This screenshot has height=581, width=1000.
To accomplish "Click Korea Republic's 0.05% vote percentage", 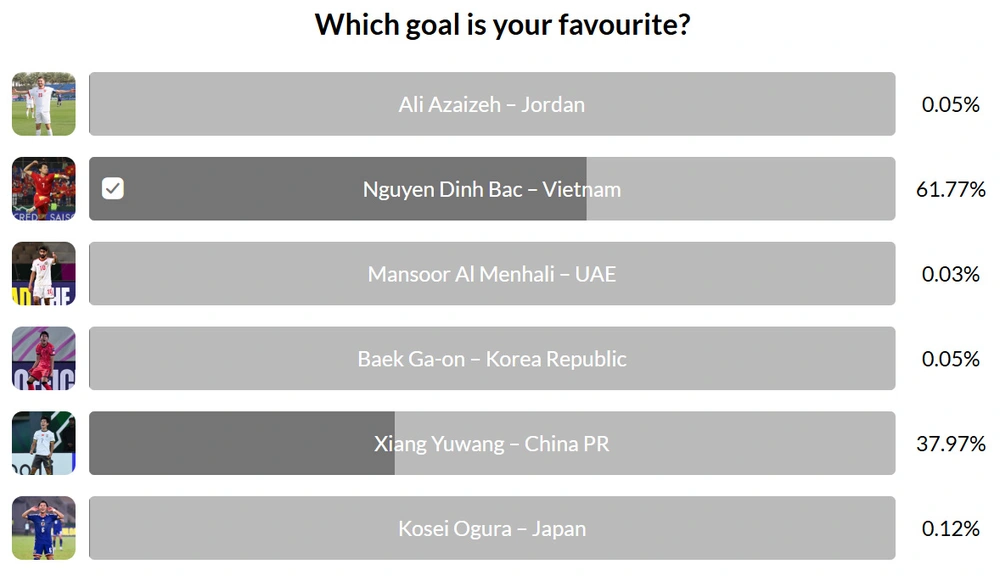I will click(950, 359).
